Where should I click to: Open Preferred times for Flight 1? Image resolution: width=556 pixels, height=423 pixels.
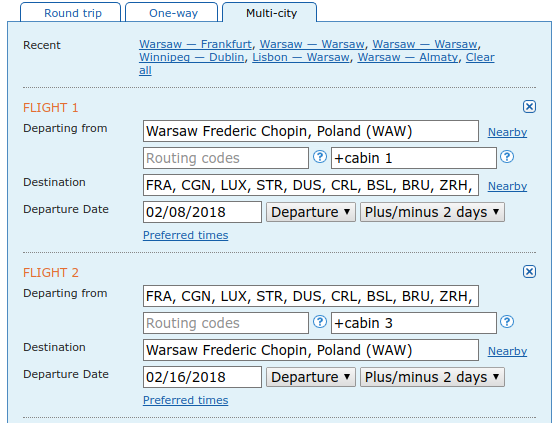[185, 235]
